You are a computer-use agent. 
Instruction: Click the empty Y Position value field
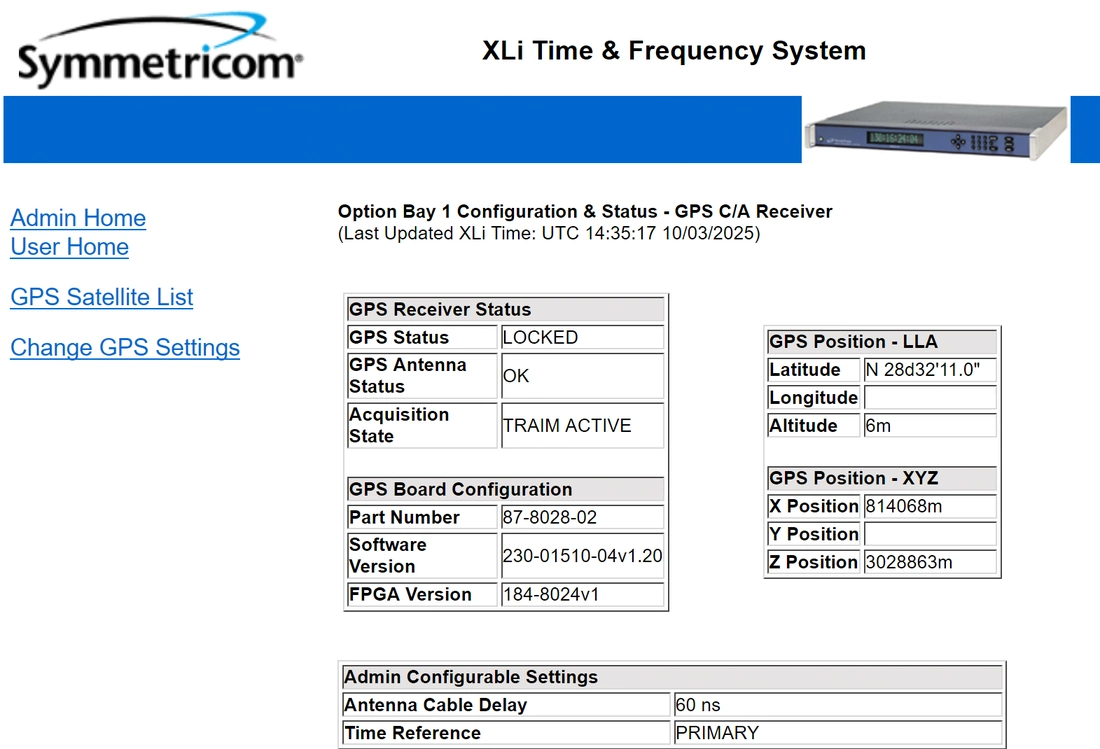pyautogui.click(x=930, y=534)
